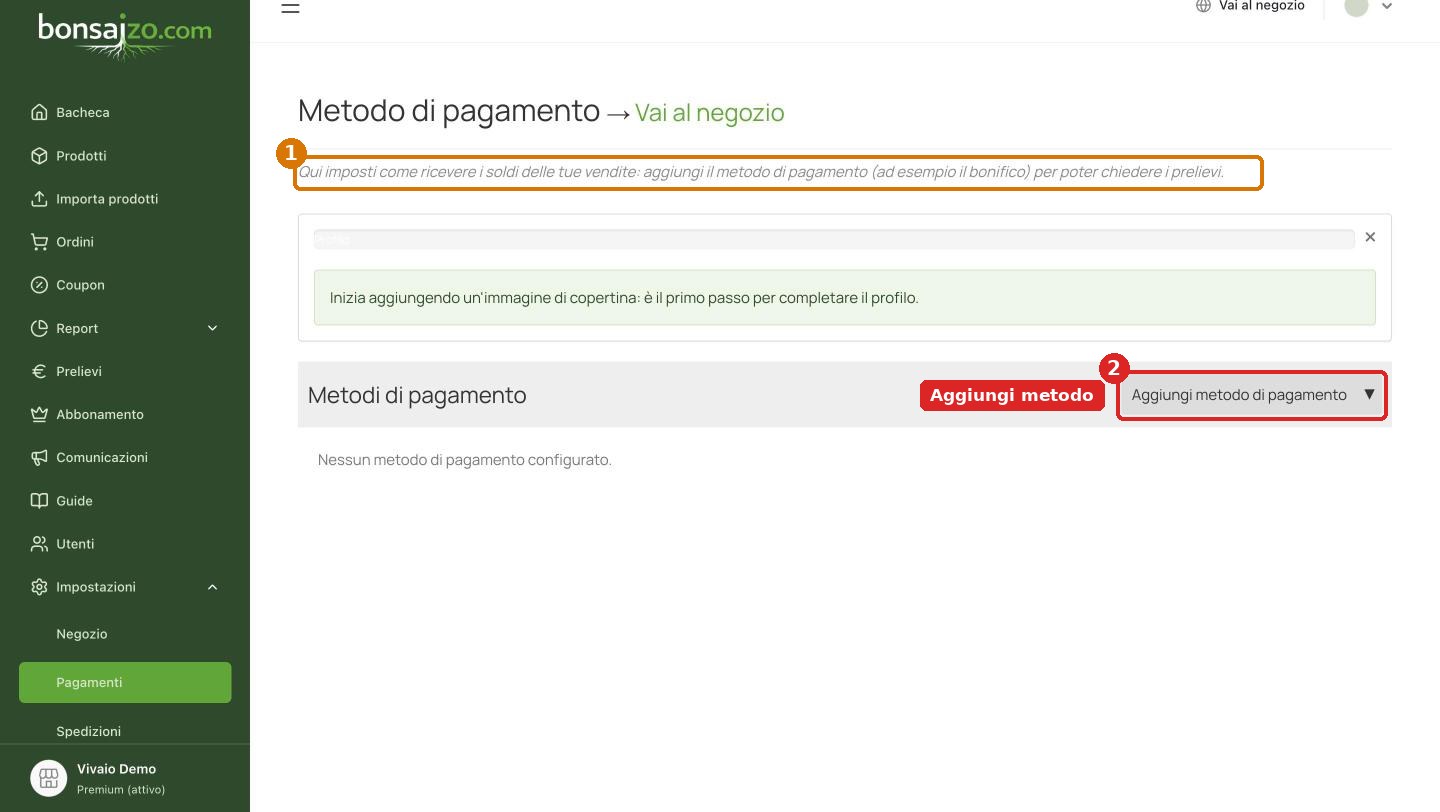Follow the green Vai al negozio heading link
The width and height of the screenshot is (1440, 812).
click(709, 112)
